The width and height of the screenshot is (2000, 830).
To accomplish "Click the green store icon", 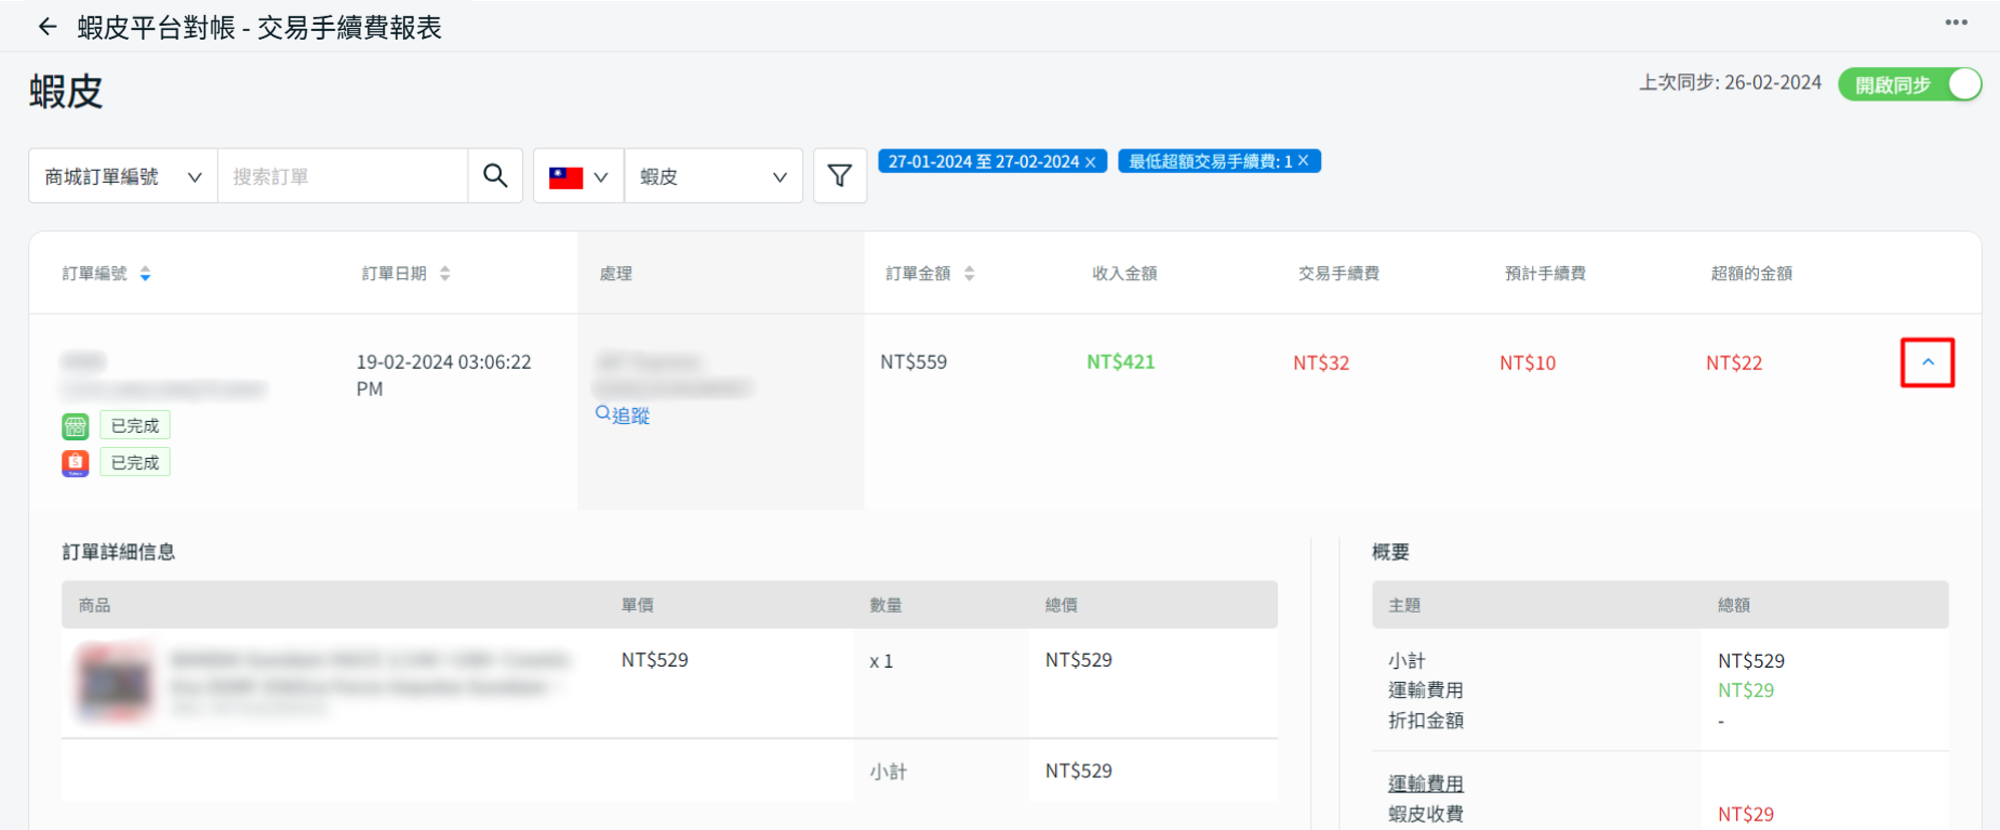I will pos(76,426).
